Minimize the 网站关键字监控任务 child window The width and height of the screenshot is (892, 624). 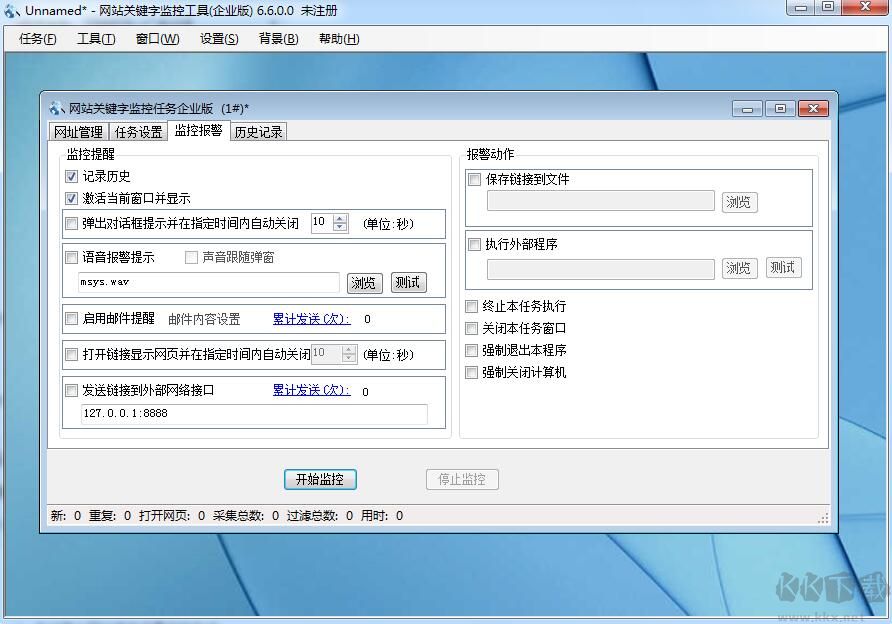click(747, 109)
